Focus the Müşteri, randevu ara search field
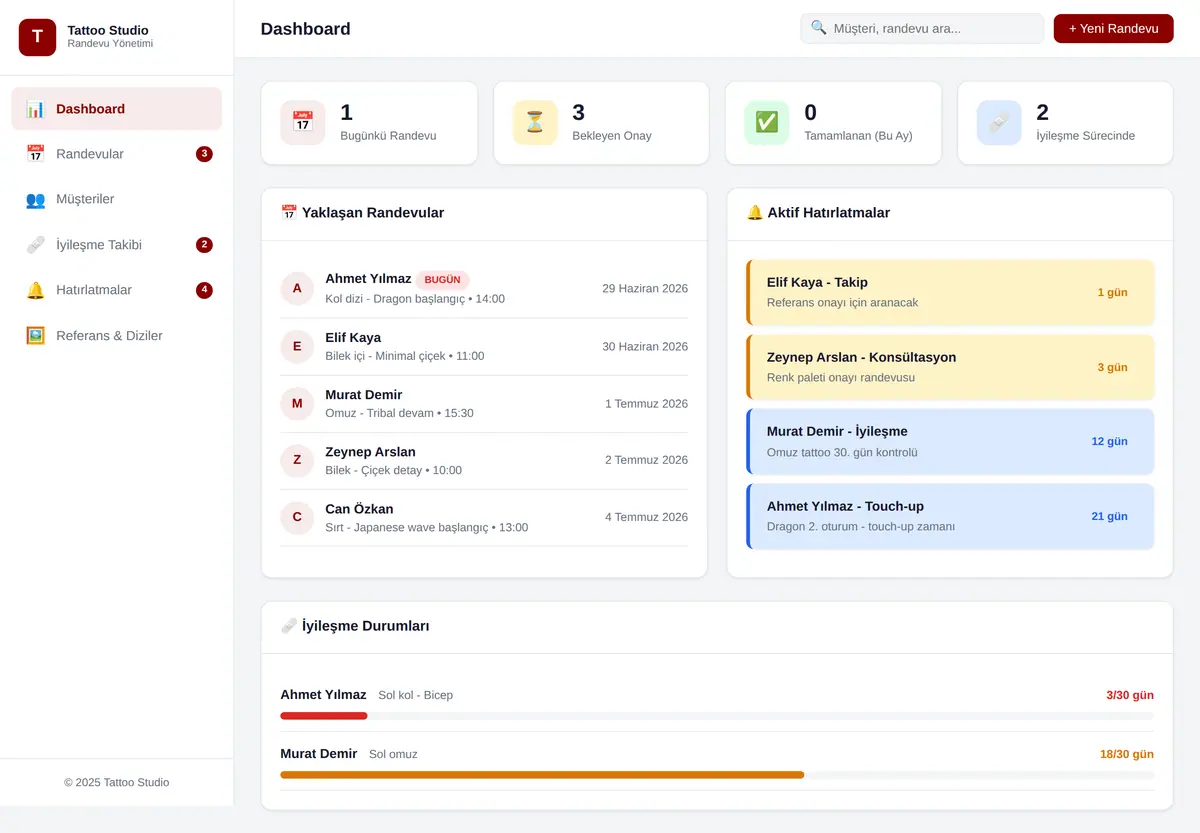The width and height of the screenshot is (1200, 833). 922,28
